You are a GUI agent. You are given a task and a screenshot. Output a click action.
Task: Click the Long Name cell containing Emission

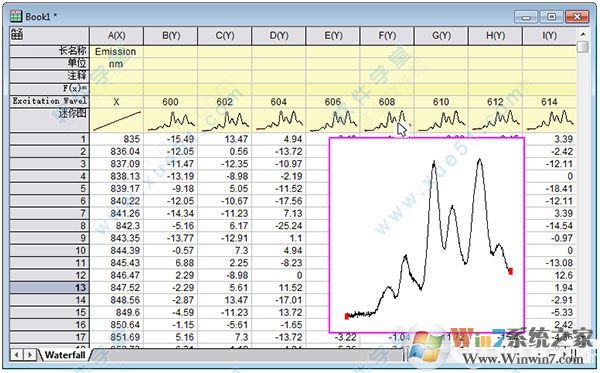(x=116, y=51)
